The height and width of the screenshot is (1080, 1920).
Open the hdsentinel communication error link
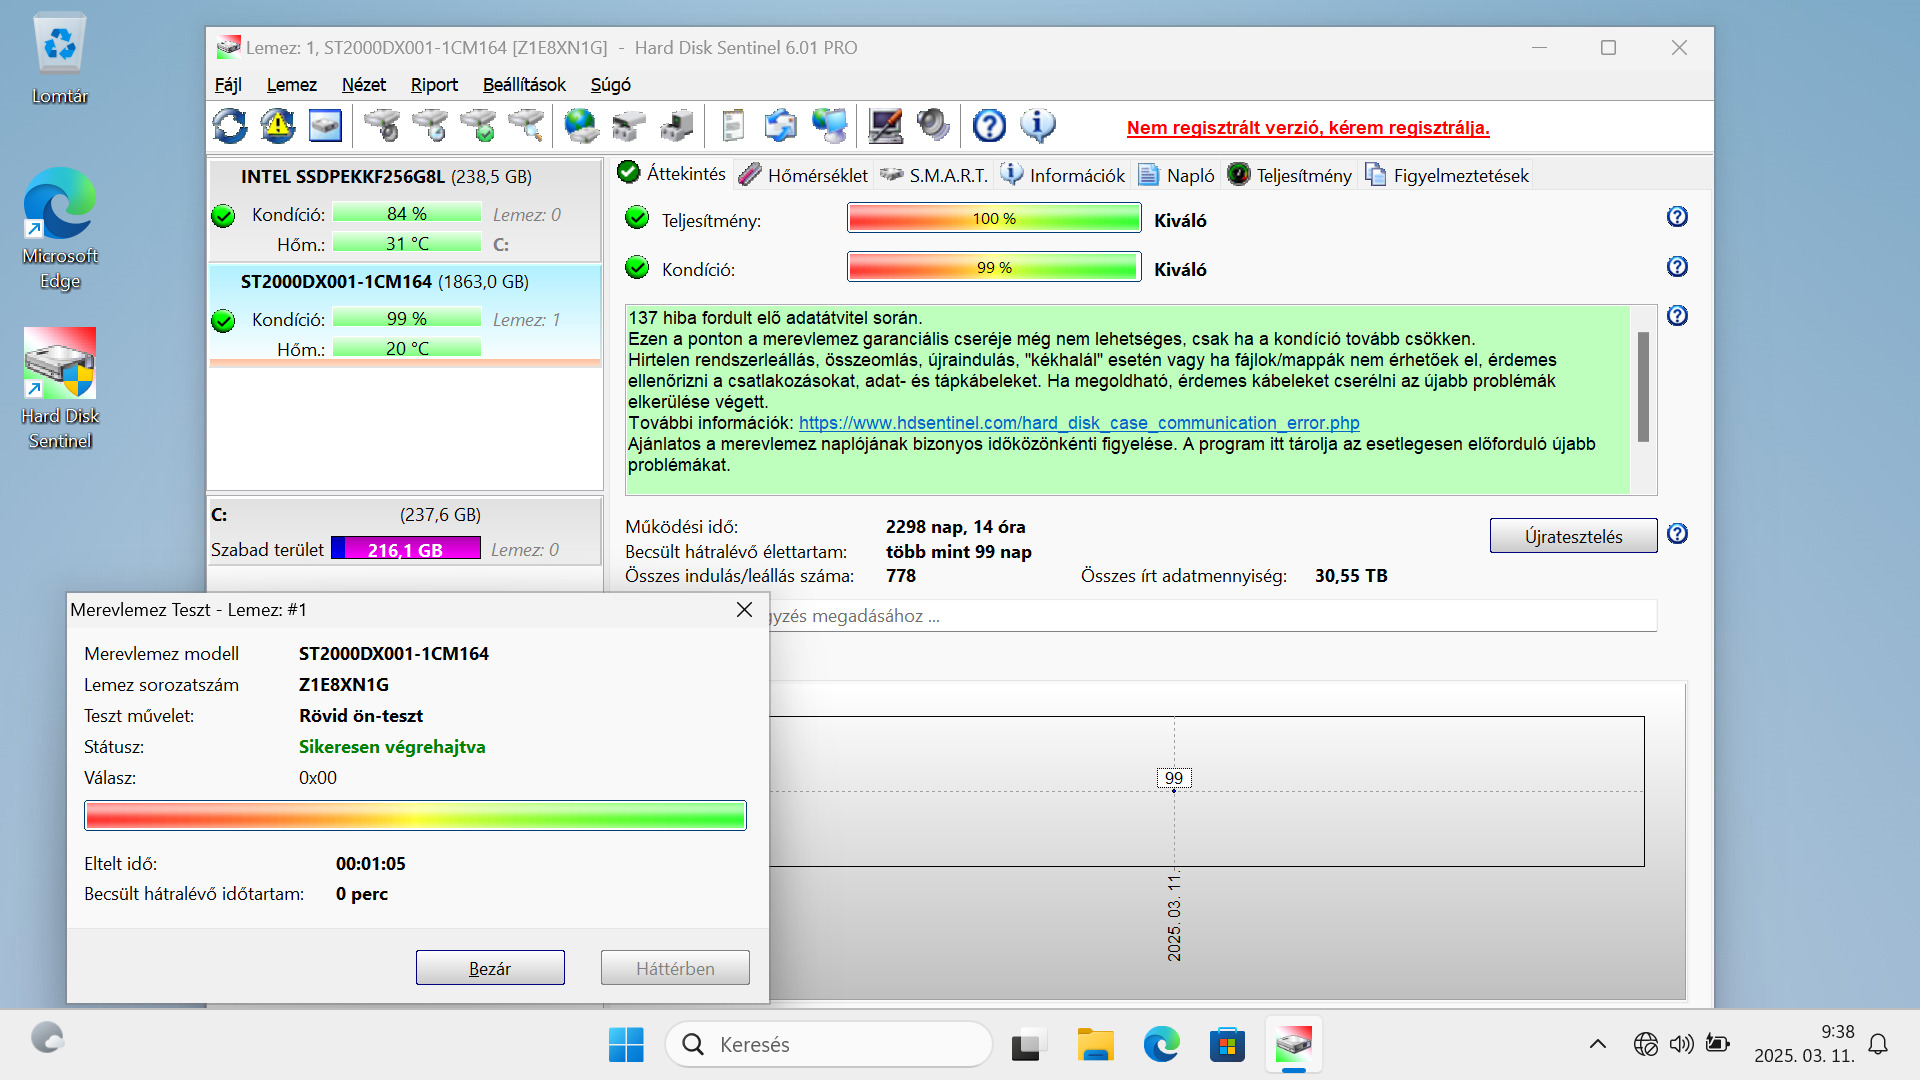(x=1079, y=423)
